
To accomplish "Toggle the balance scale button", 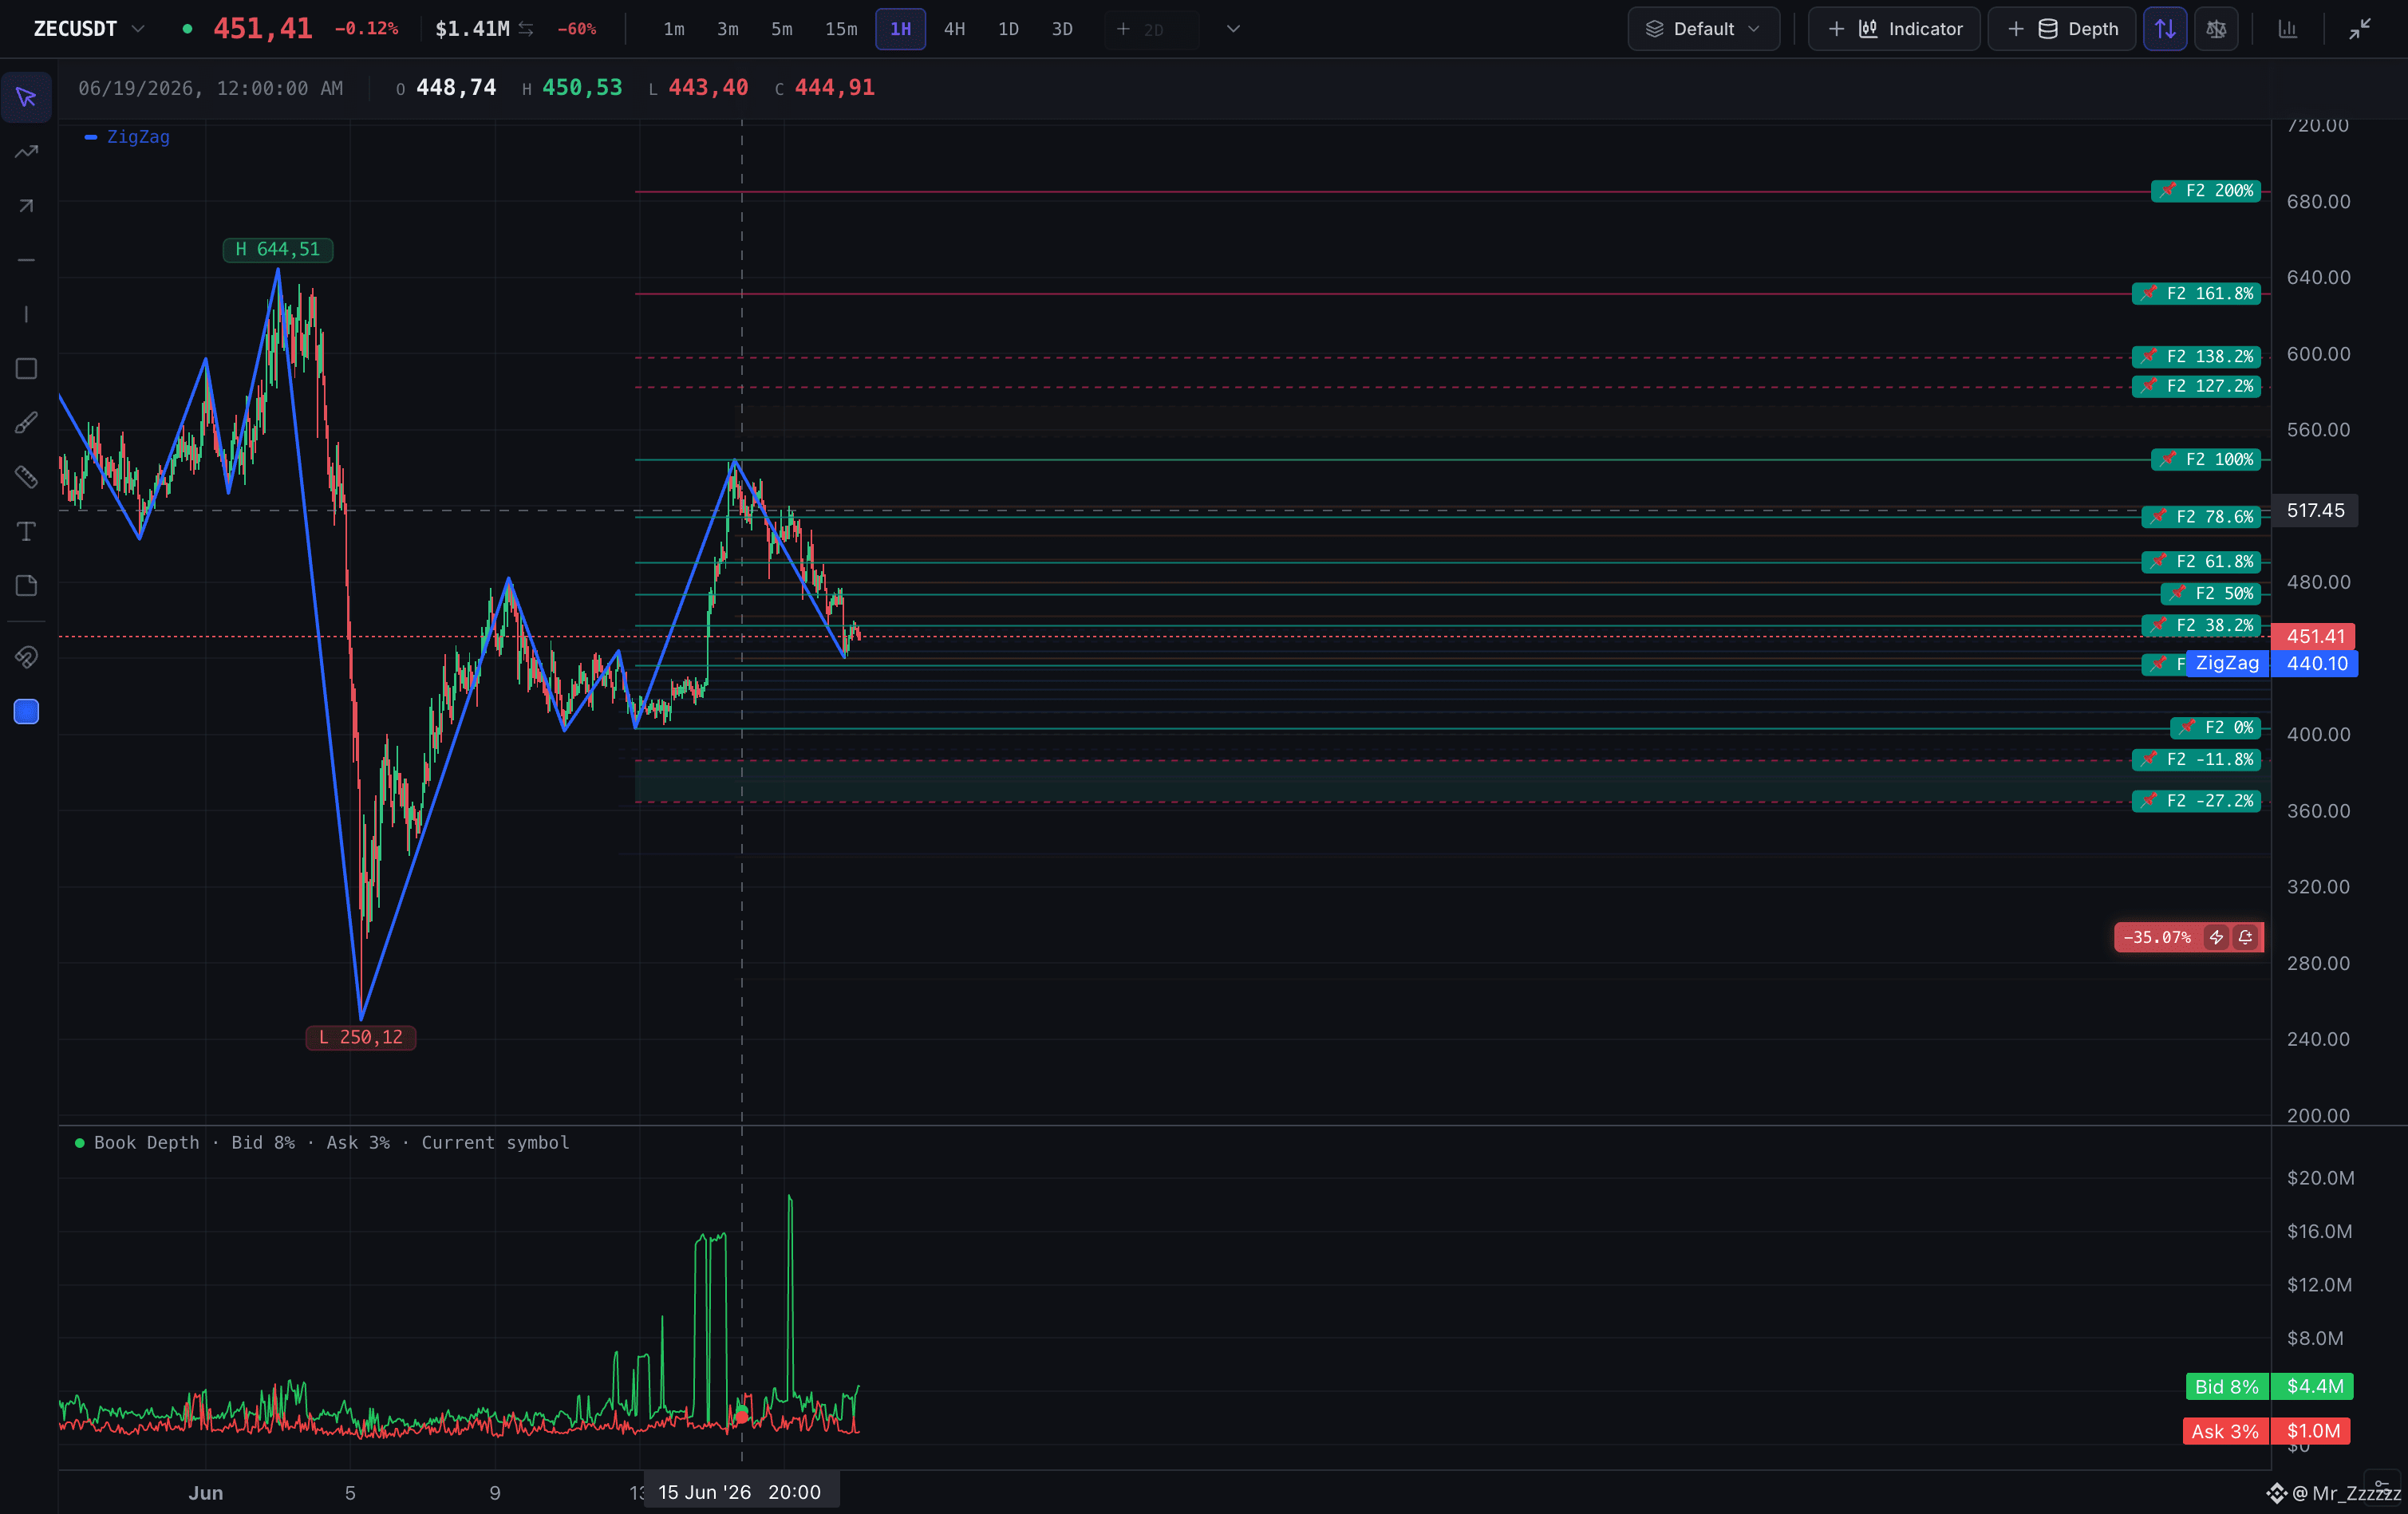I will pos(2216,29).
